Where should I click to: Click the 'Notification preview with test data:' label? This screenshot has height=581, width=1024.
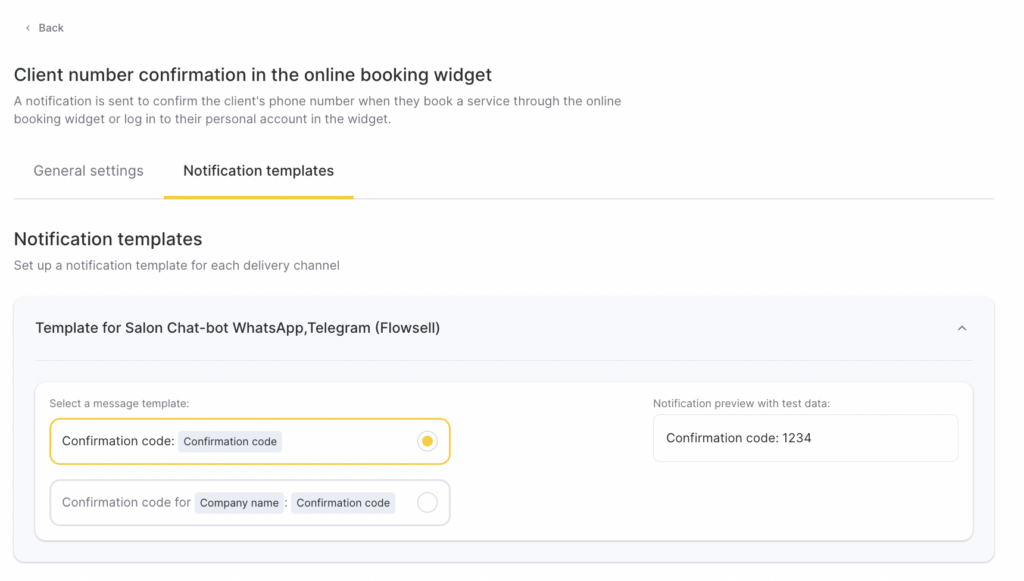(741, 403)
